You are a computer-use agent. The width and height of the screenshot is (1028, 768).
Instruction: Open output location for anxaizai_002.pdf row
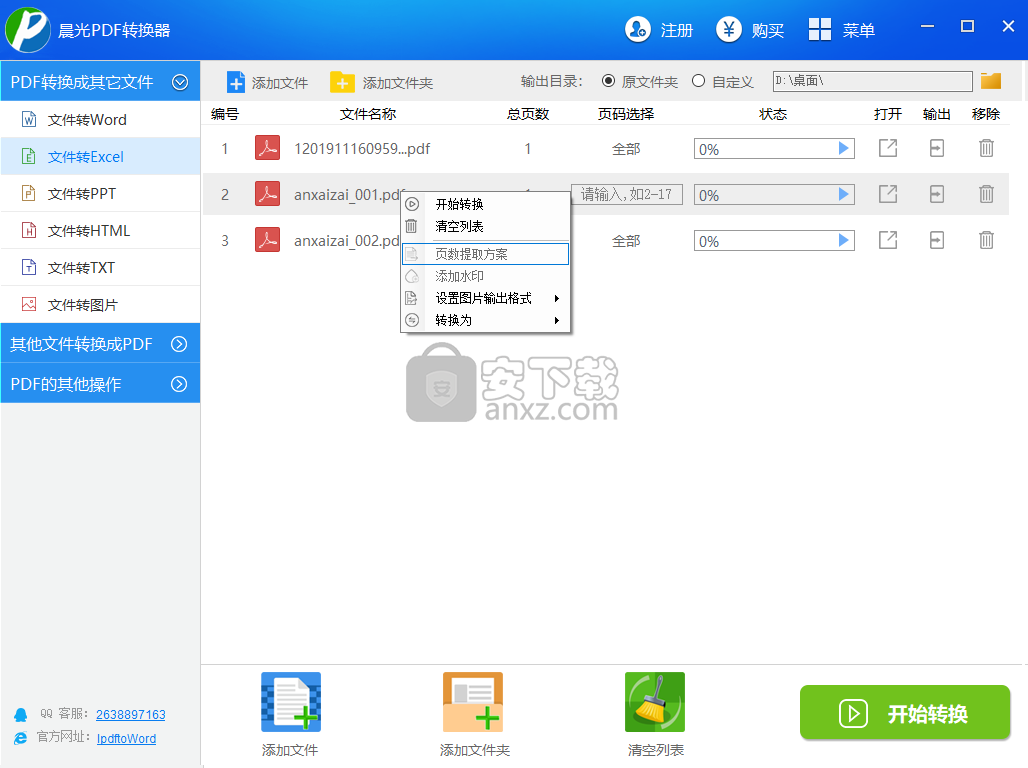point(937,240)
